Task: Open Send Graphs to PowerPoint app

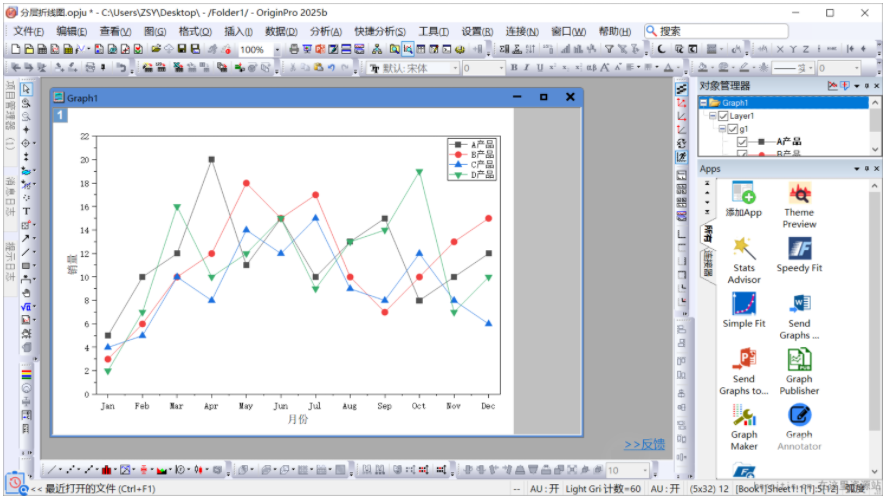Action: click(743, 371)
